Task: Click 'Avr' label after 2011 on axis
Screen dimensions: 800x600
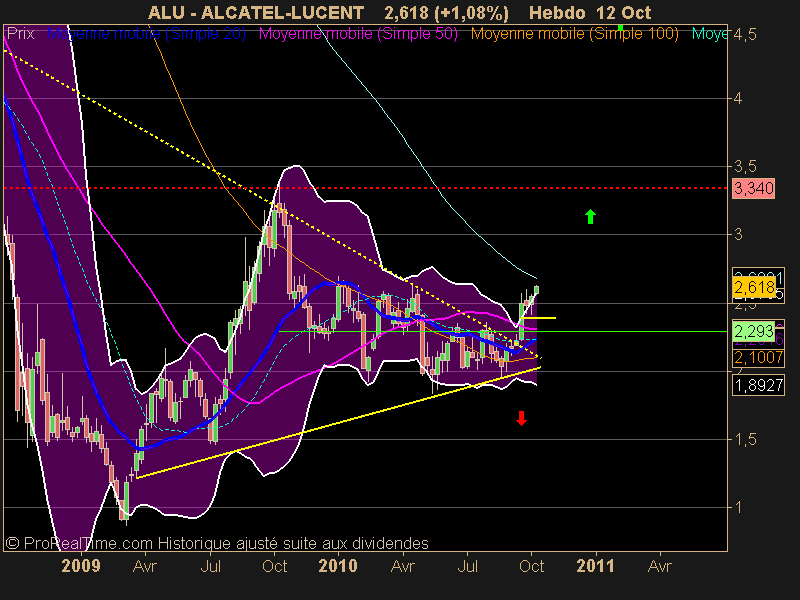Action: (x=660, y=566)
